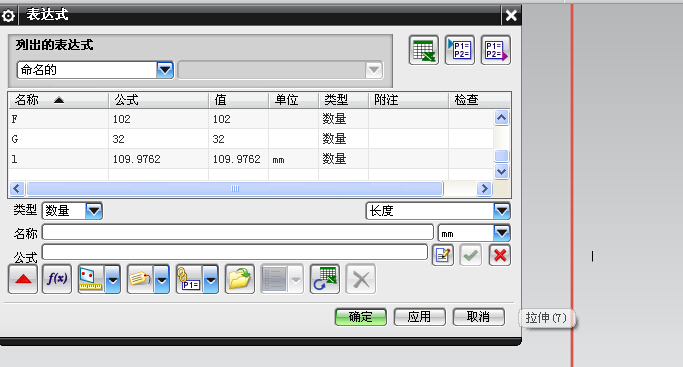The width and height of the screenshot is (683, 367).
Task: Open extended formula editor icon
Action: [x=443, y=255]
